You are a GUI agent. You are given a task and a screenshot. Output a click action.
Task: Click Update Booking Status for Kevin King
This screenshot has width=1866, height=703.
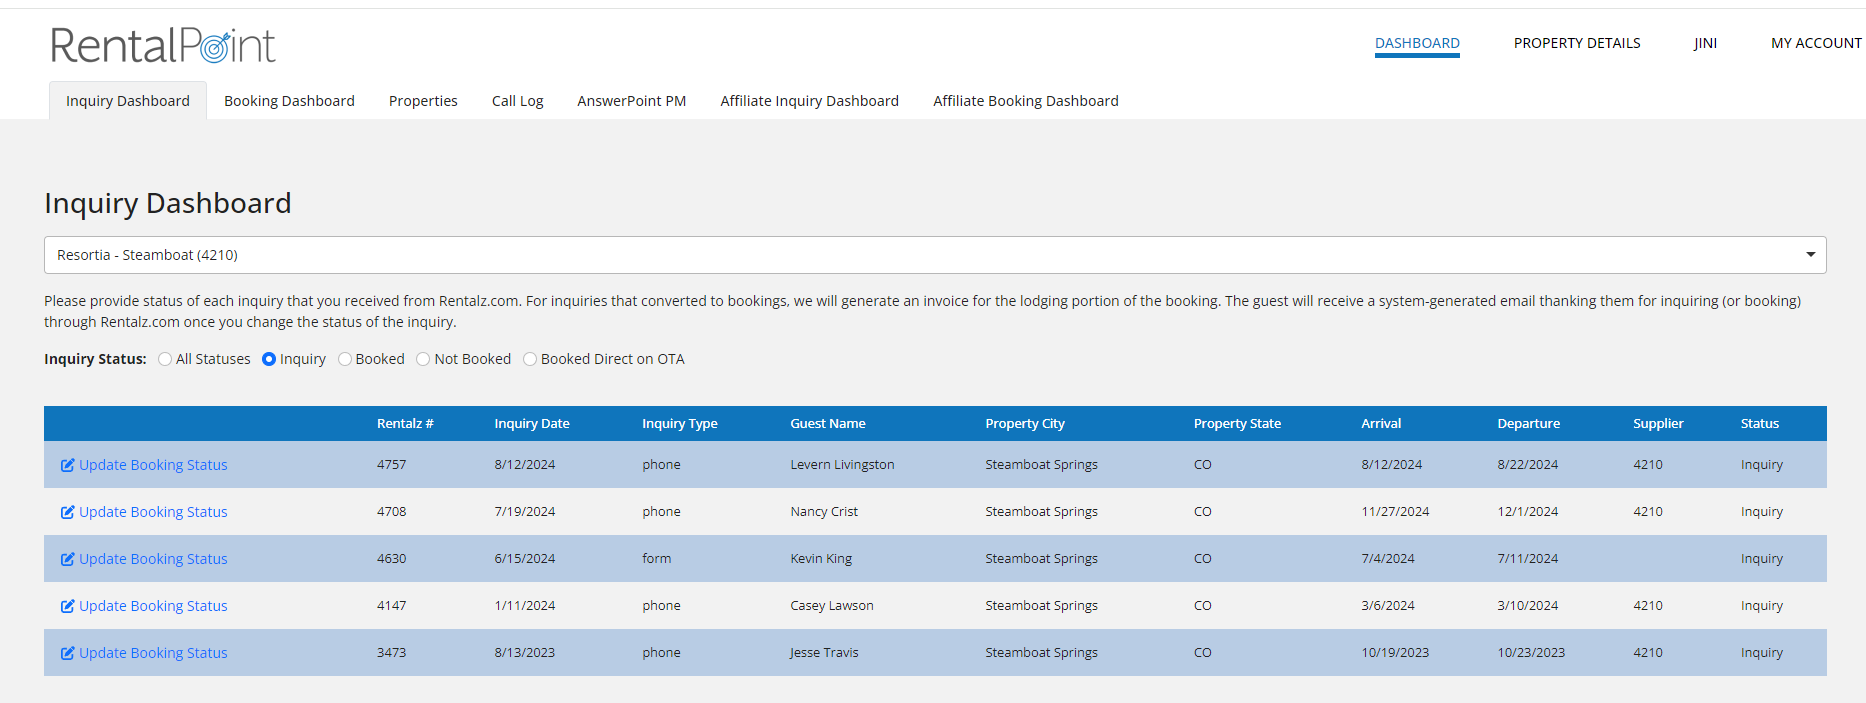click(153, 559)
